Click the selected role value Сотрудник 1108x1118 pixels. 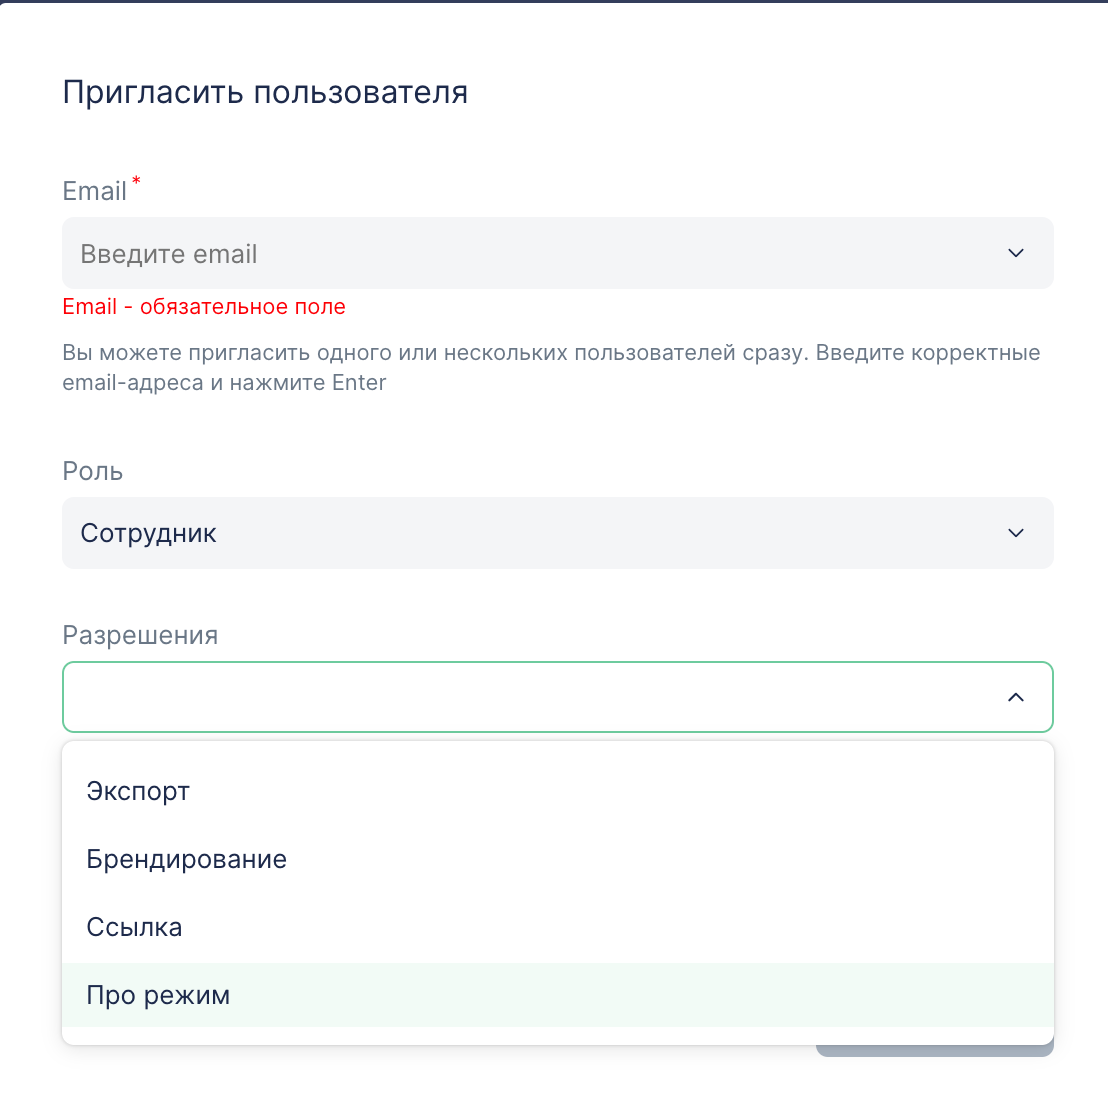(x=149, y=533)
